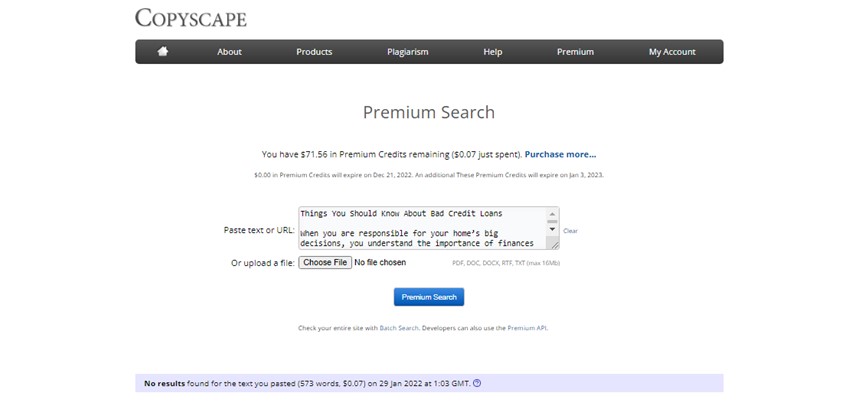Image resolution: width=862 pixels, height=408 pixels.
Task: Open the Plagiarism menu
Action: 407,52
